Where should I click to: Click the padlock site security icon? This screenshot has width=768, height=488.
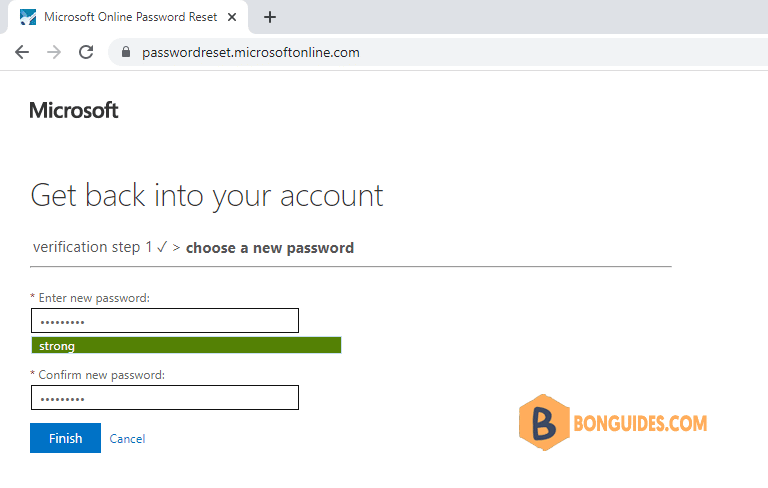point(126,52)
